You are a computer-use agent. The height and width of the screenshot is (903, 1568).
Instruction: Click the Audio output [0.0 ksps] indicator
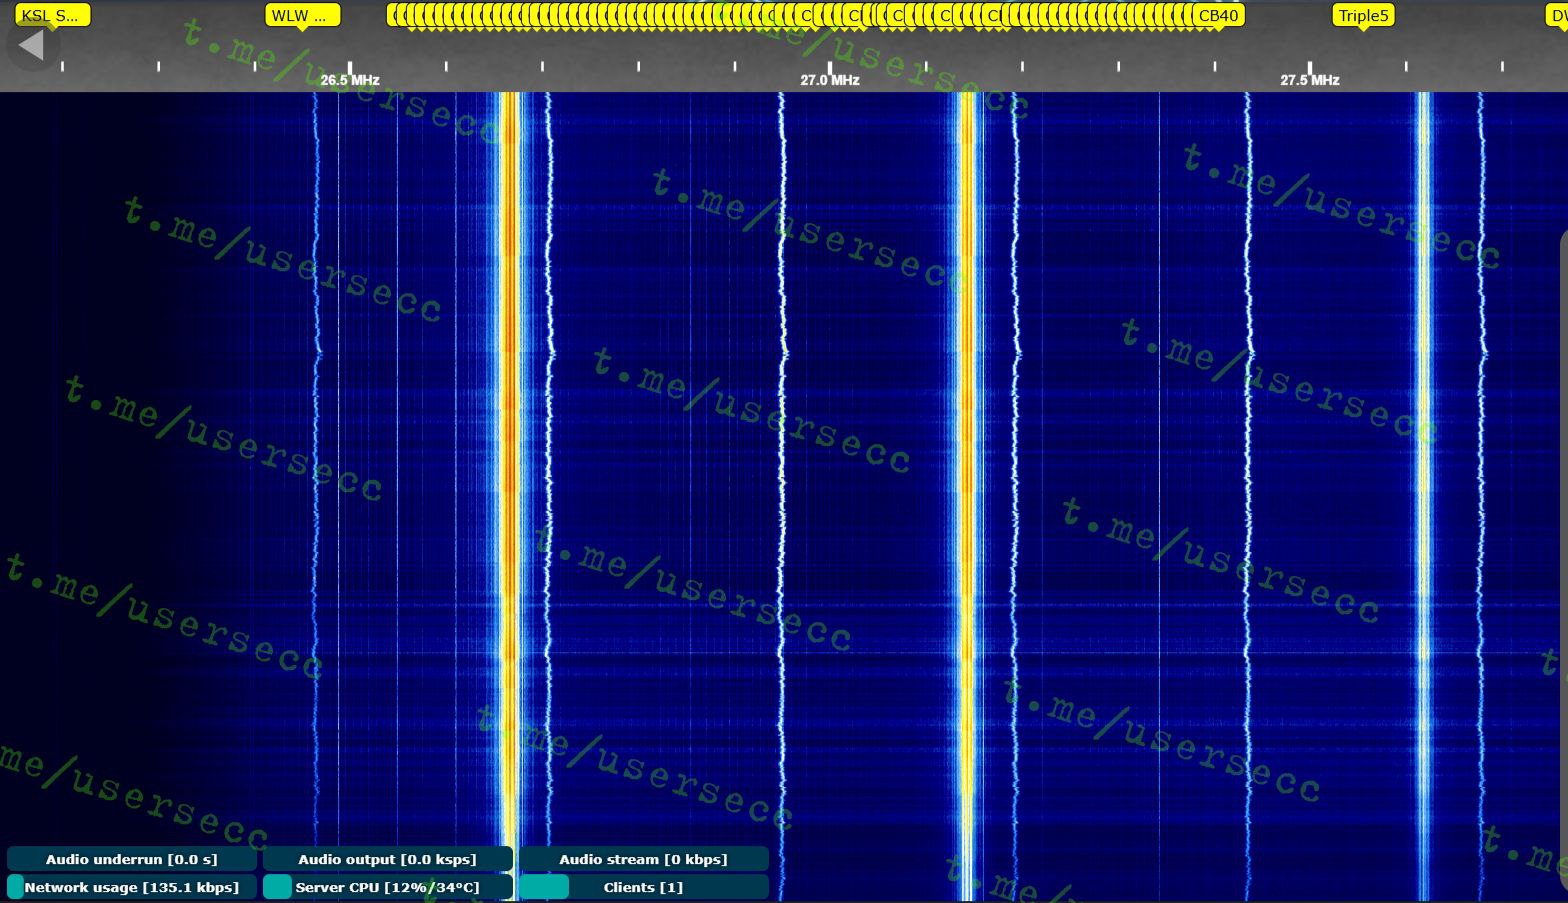388,859
